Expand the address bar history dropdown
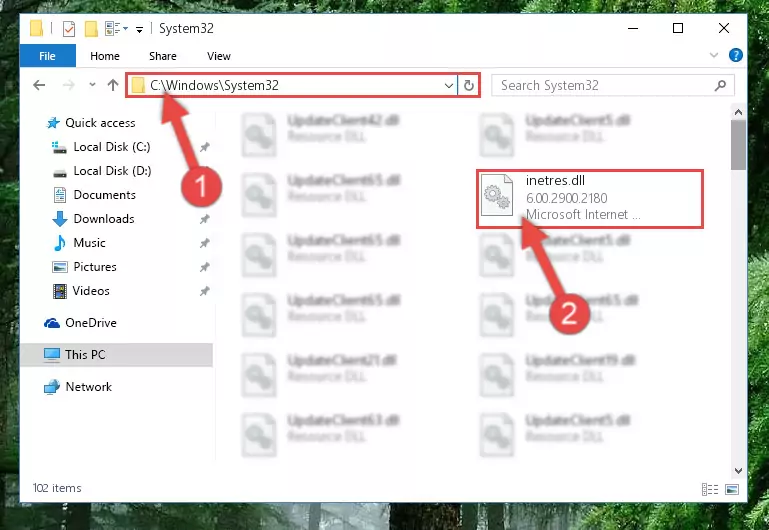The height and width of the screenshot is (530, 769). click(x=449, y=86)
